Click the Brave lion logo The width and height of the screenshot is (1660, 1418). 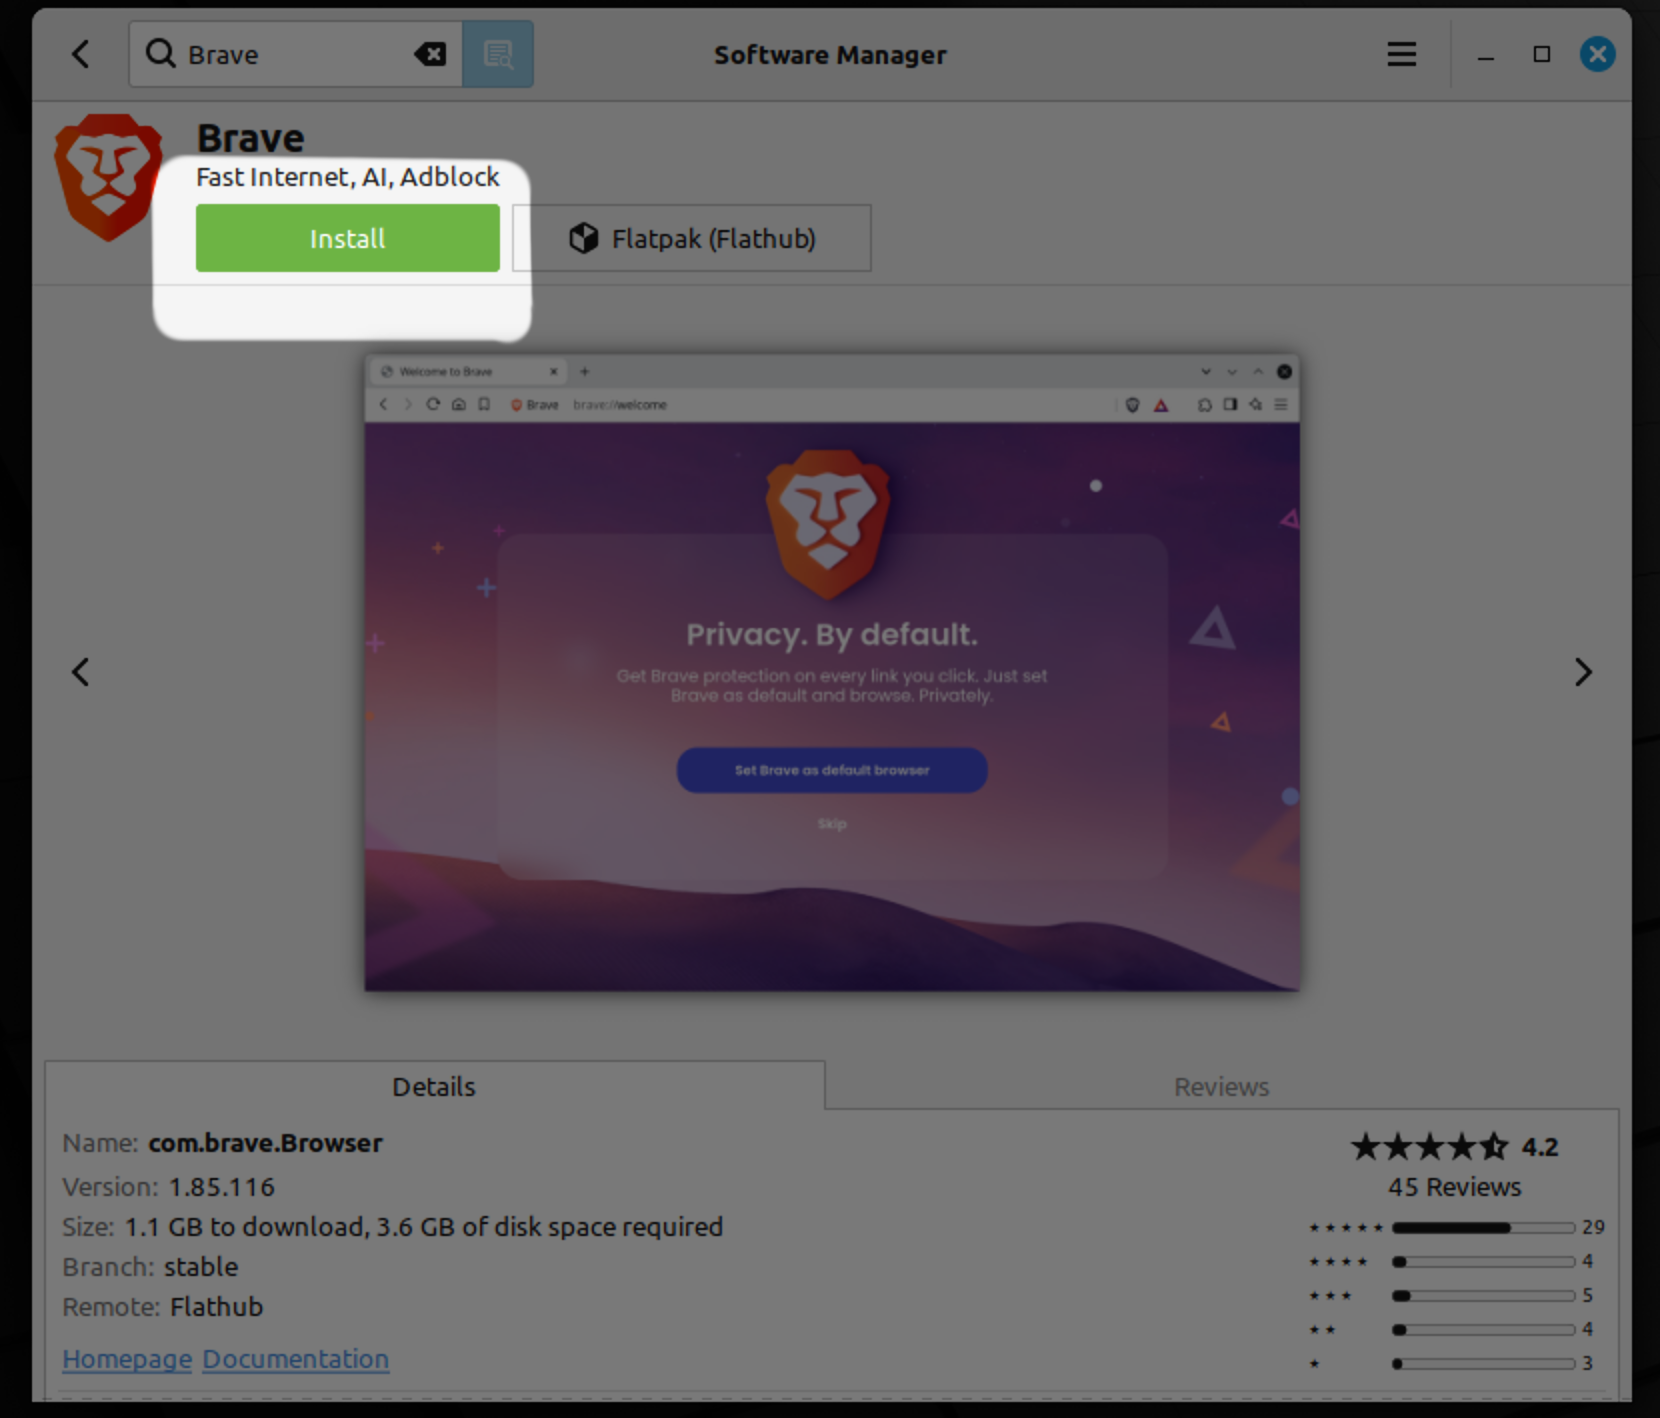pos(108,177)
